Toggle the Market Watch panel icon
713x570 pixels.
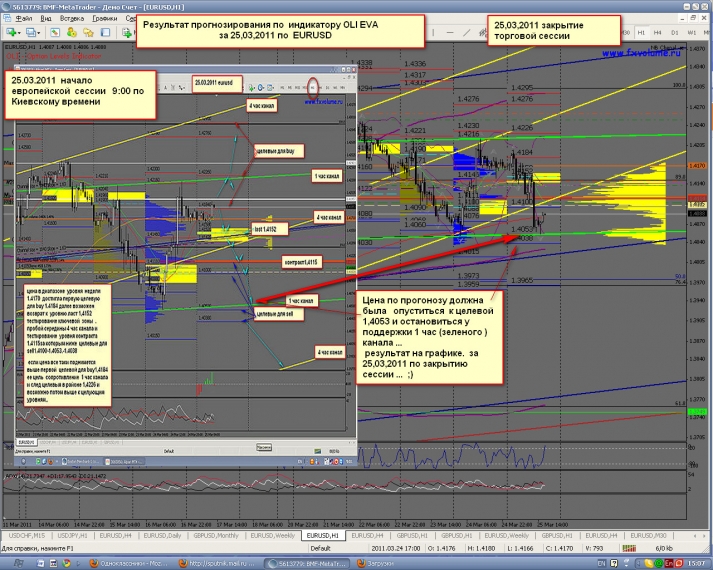[55, 32]
